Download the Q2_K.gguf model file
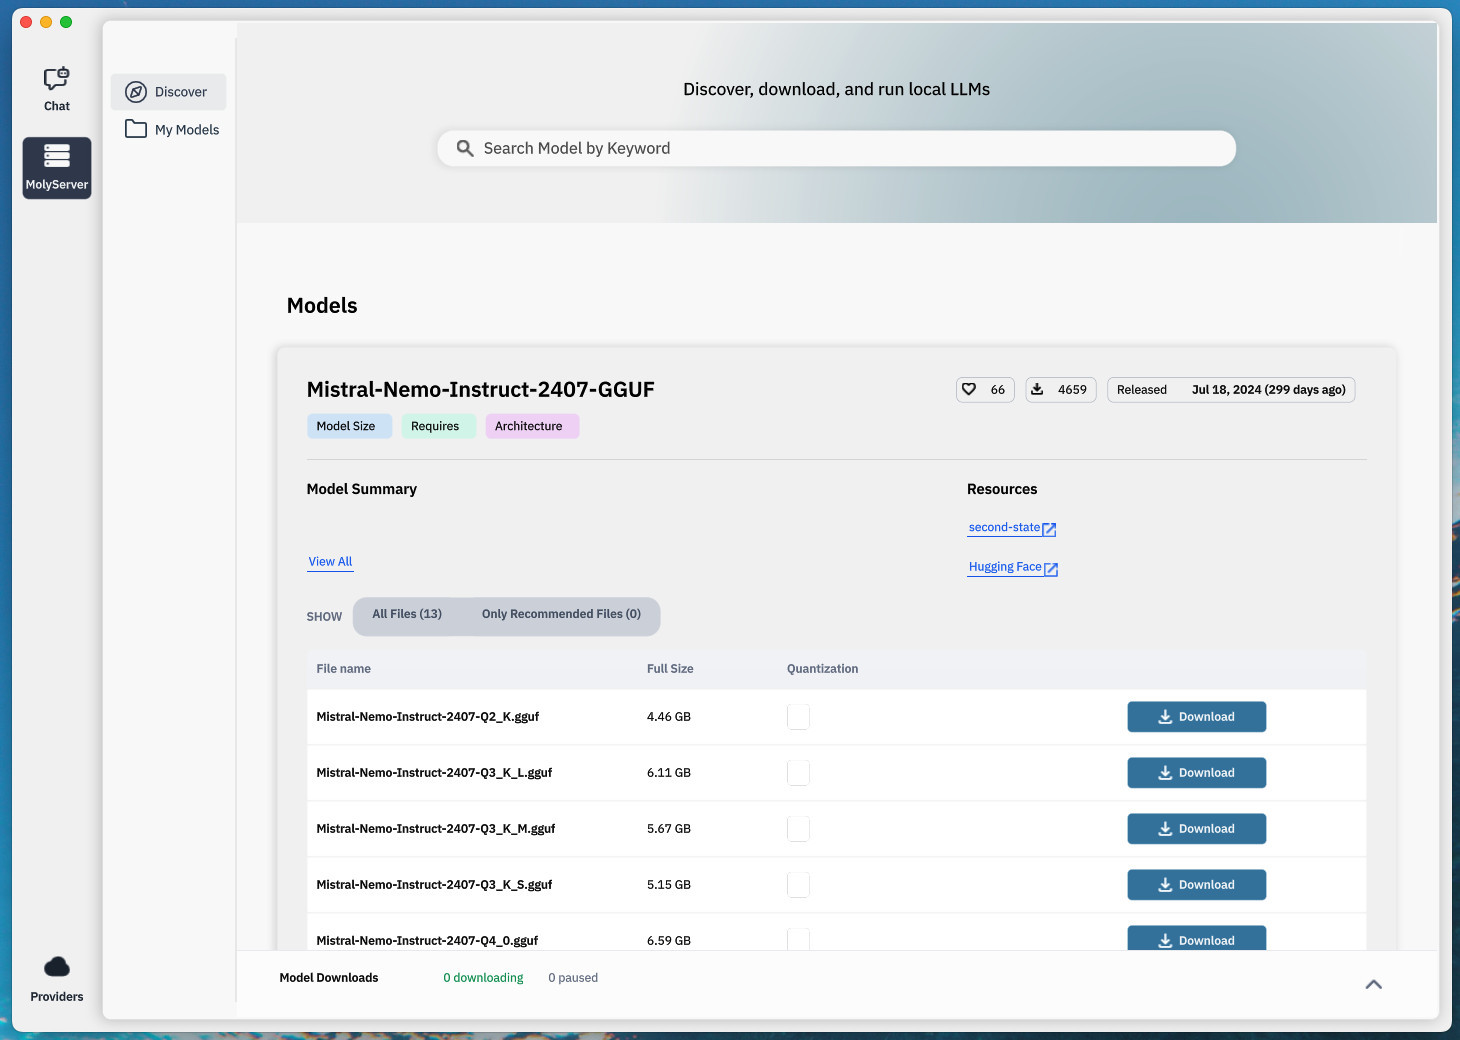This screenshot has width=1460, height=1040. click(x=1196, y=717)
